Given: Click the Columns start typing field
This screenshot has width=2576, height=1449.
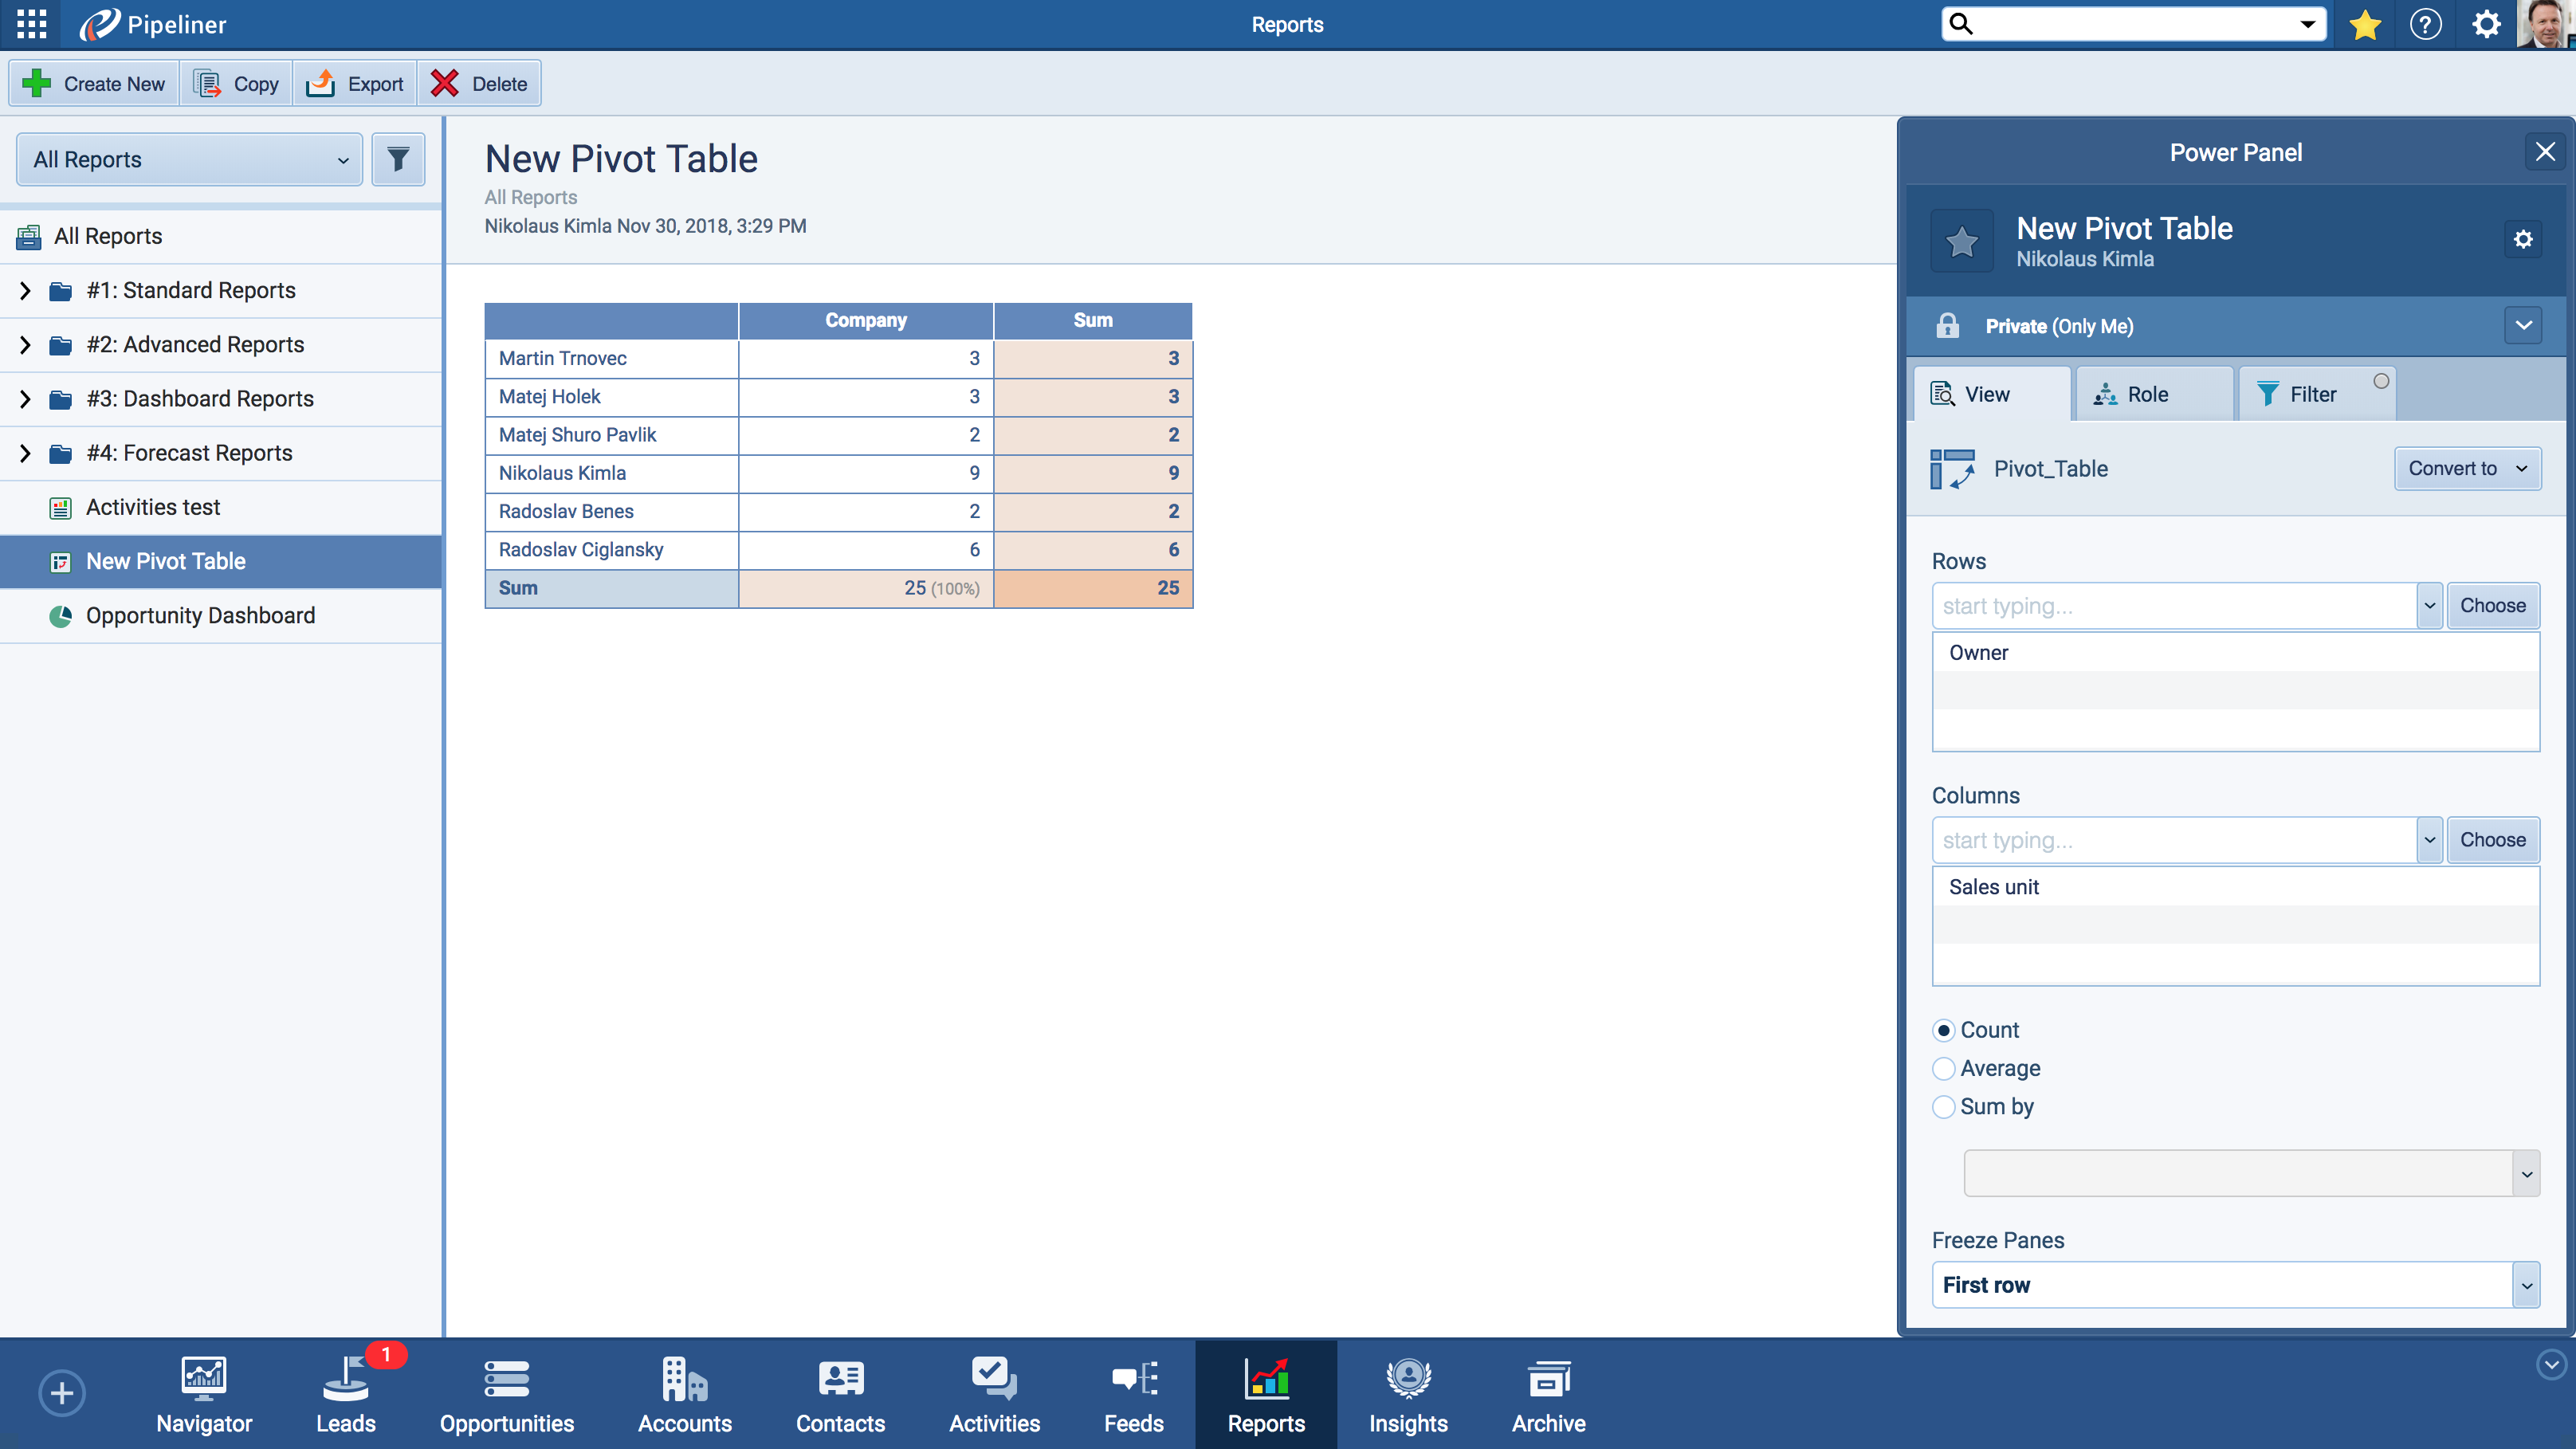Looking at the screenshot, I should point(2174,840).
